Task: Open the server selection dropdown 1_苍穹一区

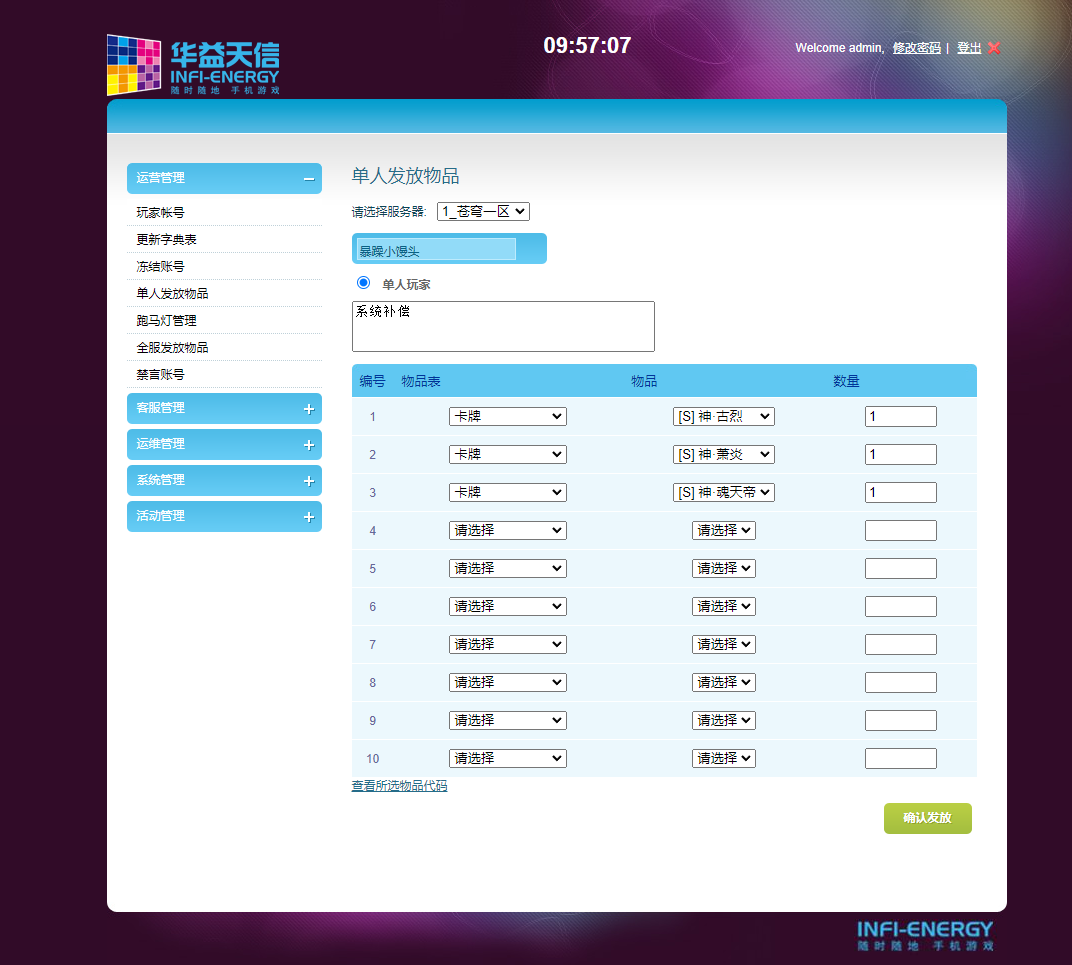Action: [483, 211]
